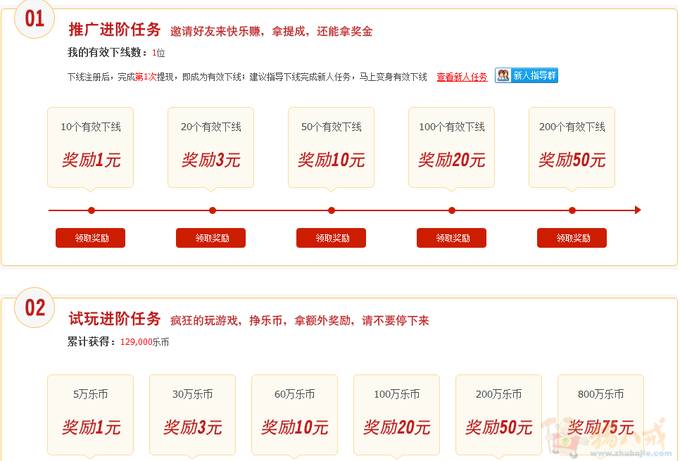680x461 pixels.
Task: Pick the 200万乐币 奖励50元 card
Action: (499, 415)
